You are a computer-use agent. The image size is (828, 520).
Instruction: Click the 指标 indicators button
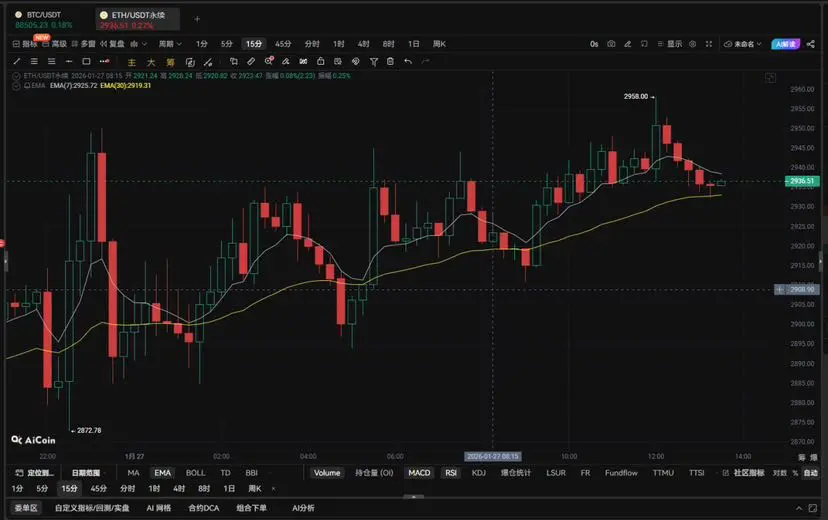(25, 44)
